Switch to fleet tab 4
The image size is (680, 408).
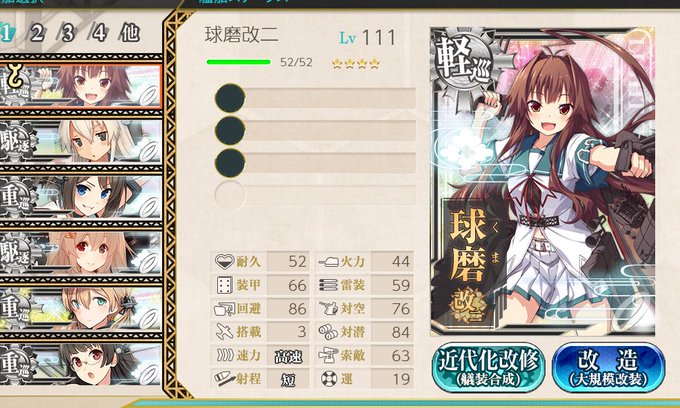pyautogui.click(x=99, y=33)
